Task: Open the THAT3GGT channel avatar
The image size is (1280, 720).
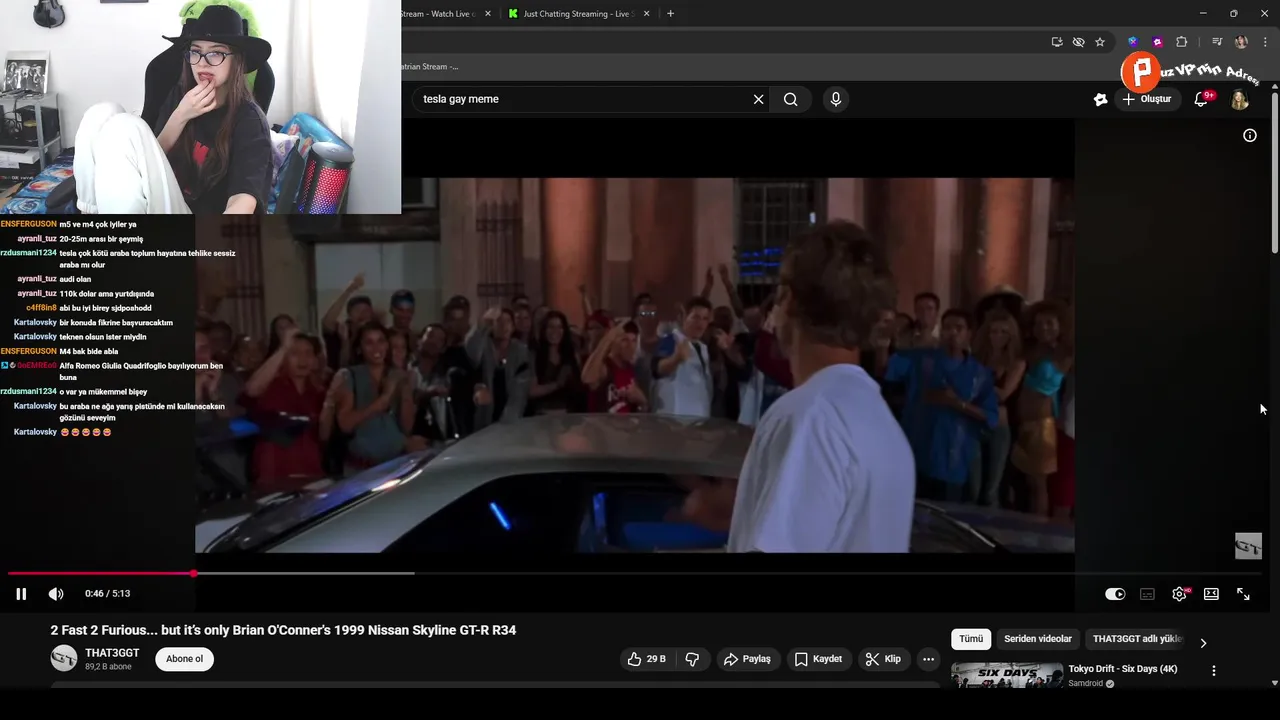Action: [x=64, y=658]
